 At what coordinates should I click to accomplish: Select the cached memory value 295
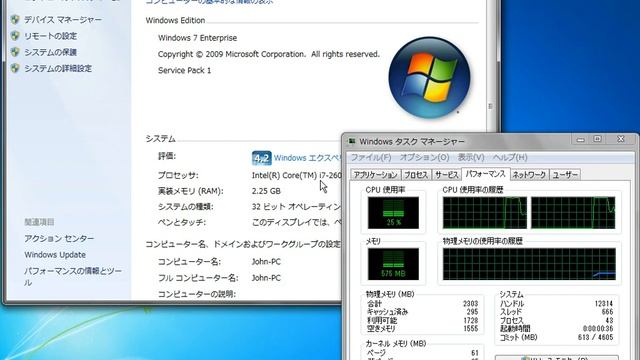(472, 312)
